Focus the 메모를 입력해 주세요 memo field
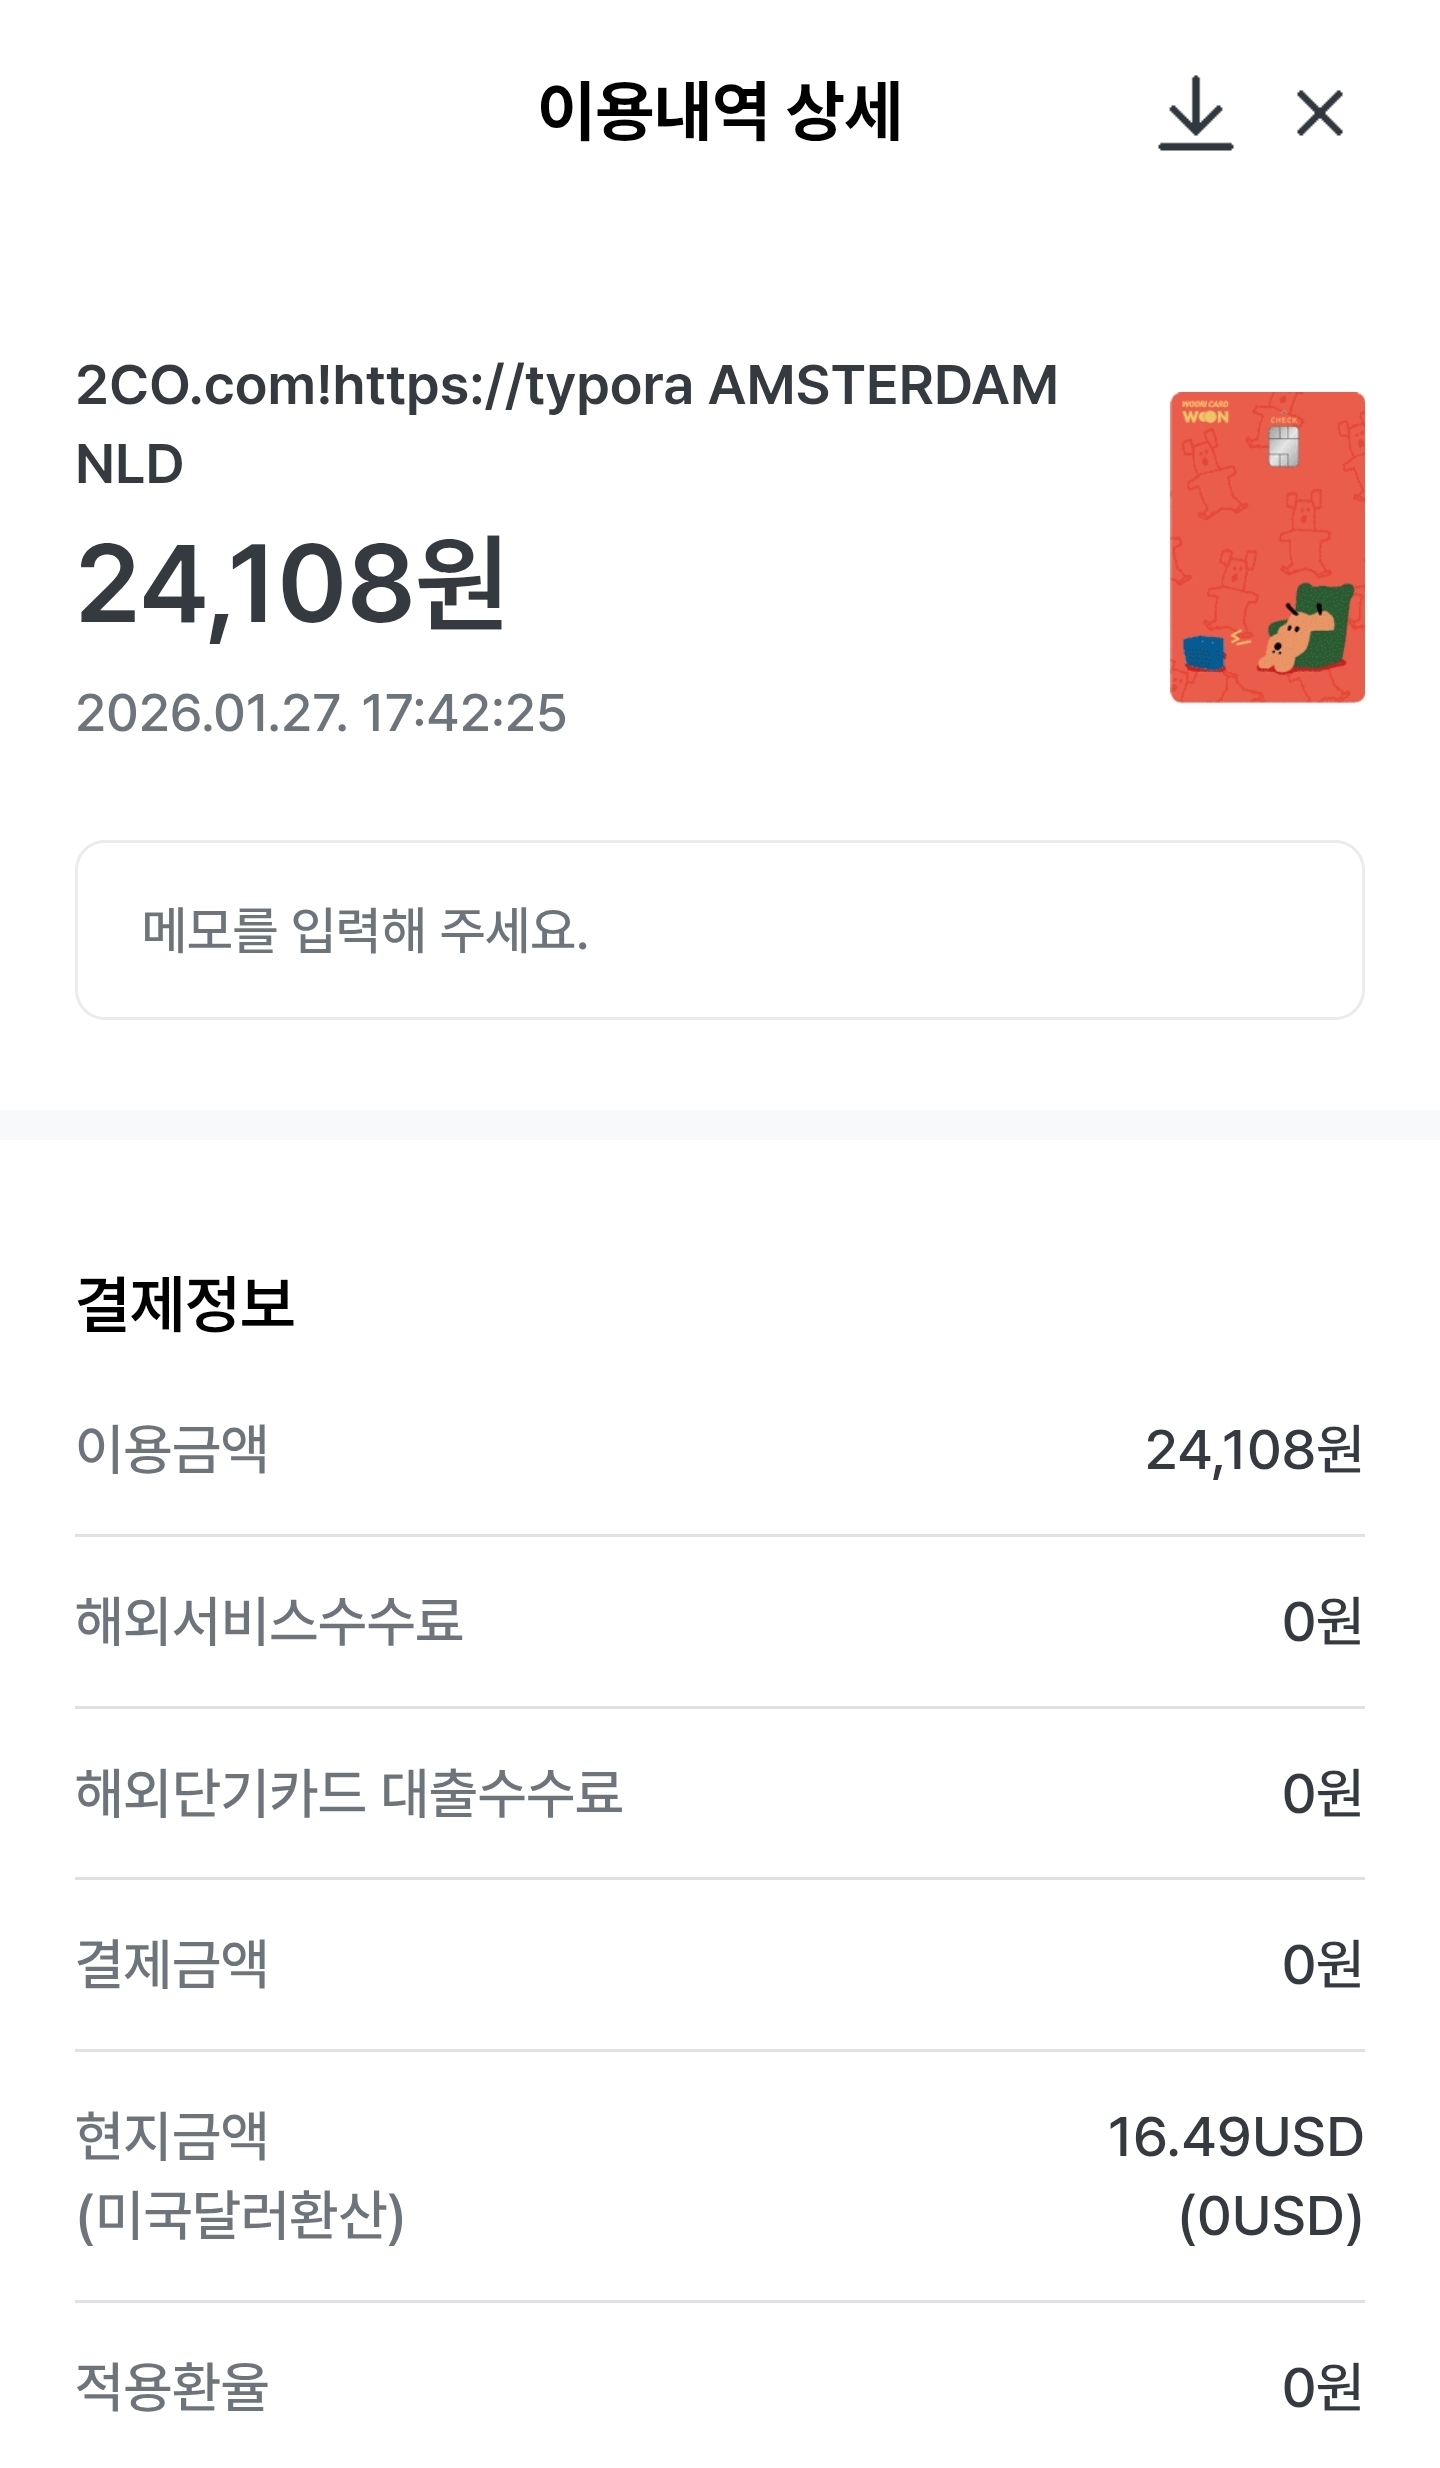The width and height of the screenshot is (1440, 2468). click(720, 930)
